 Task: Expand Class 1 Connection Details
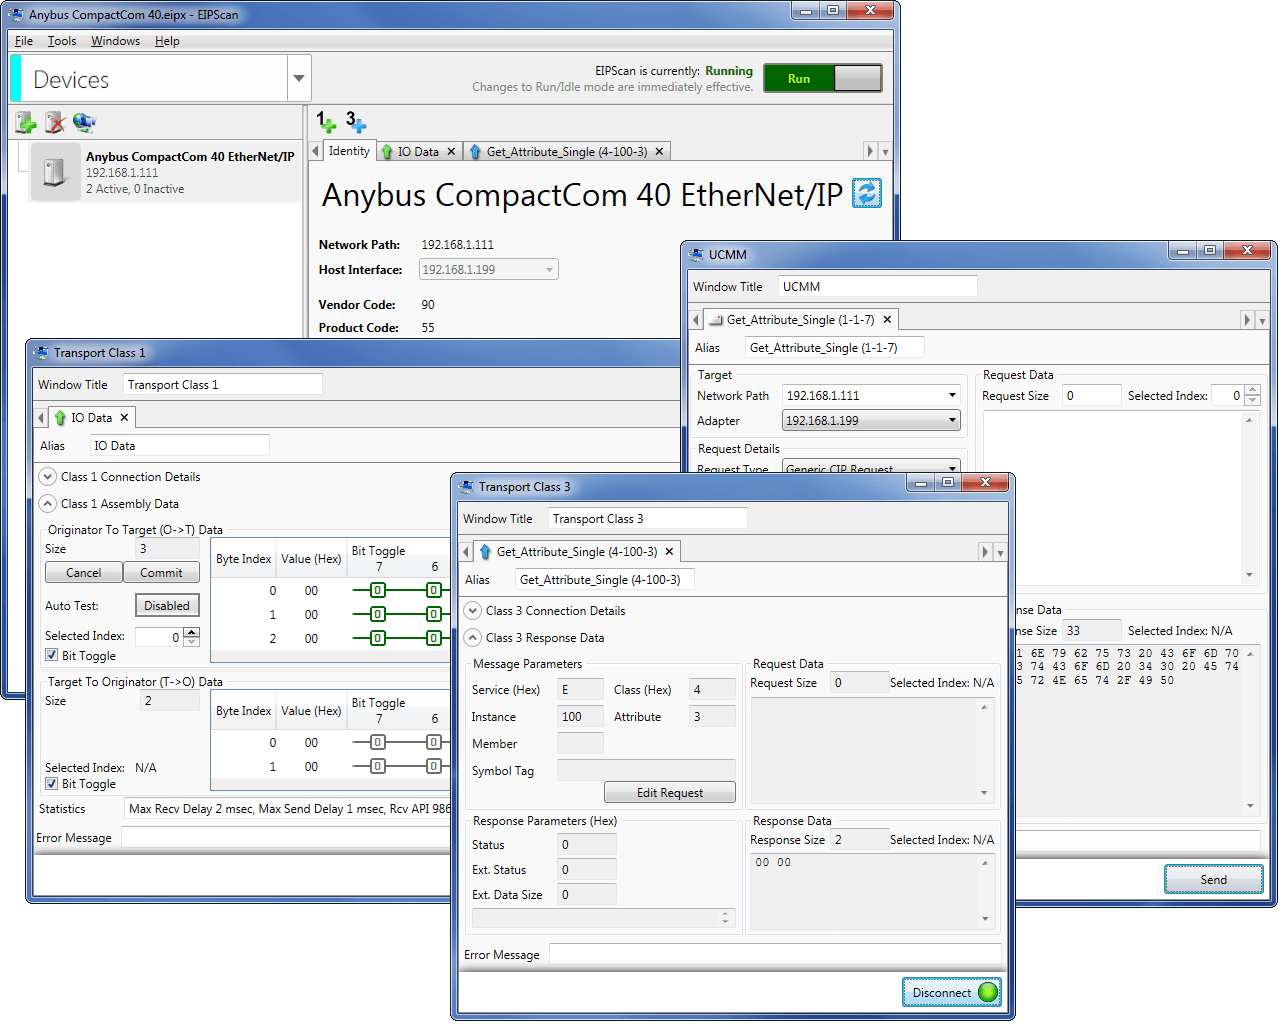pos(47,477)
